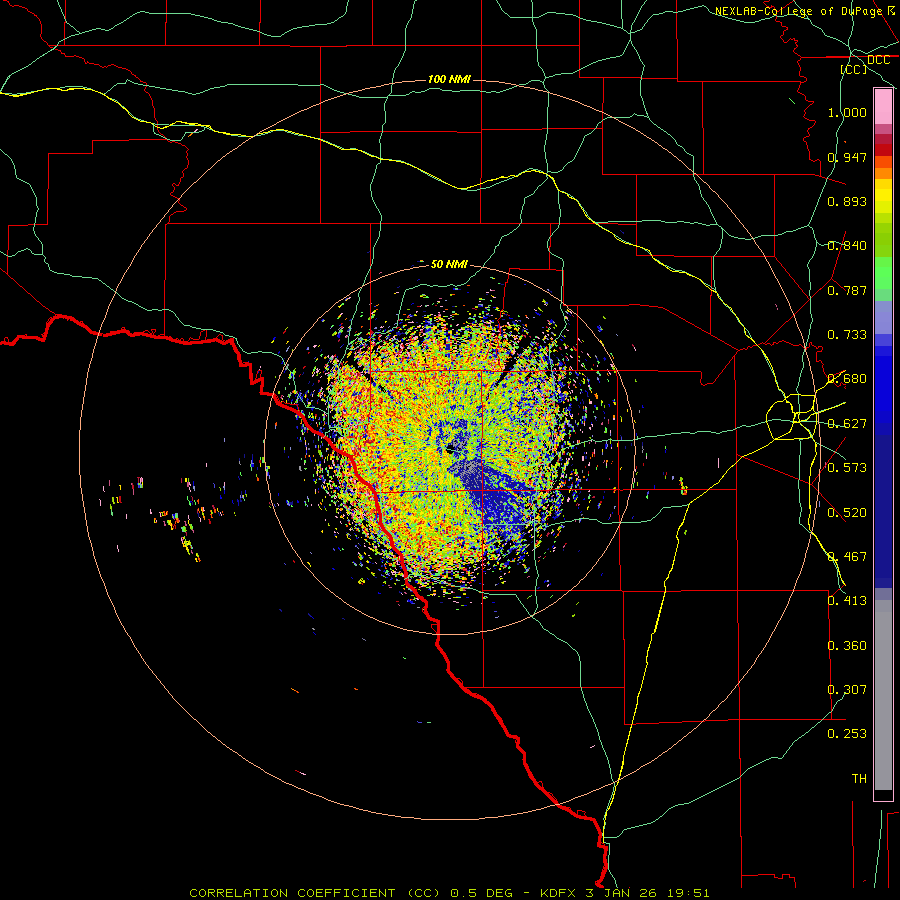Click the 1.000 color scale value
Image resolution: width=900 pixels, height=900 pixels.
pyautogui.click(x=847, y=112)
